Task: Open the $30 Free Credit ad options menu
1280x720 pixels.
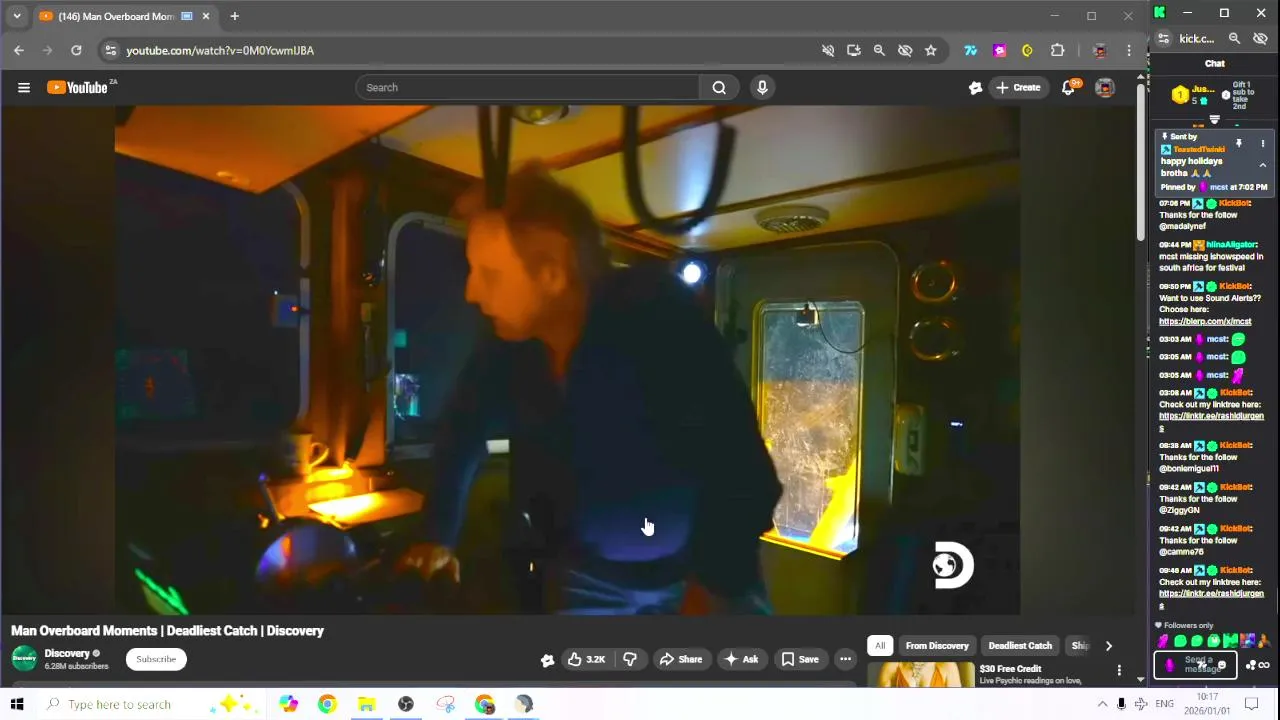Action: (1119, 670)
